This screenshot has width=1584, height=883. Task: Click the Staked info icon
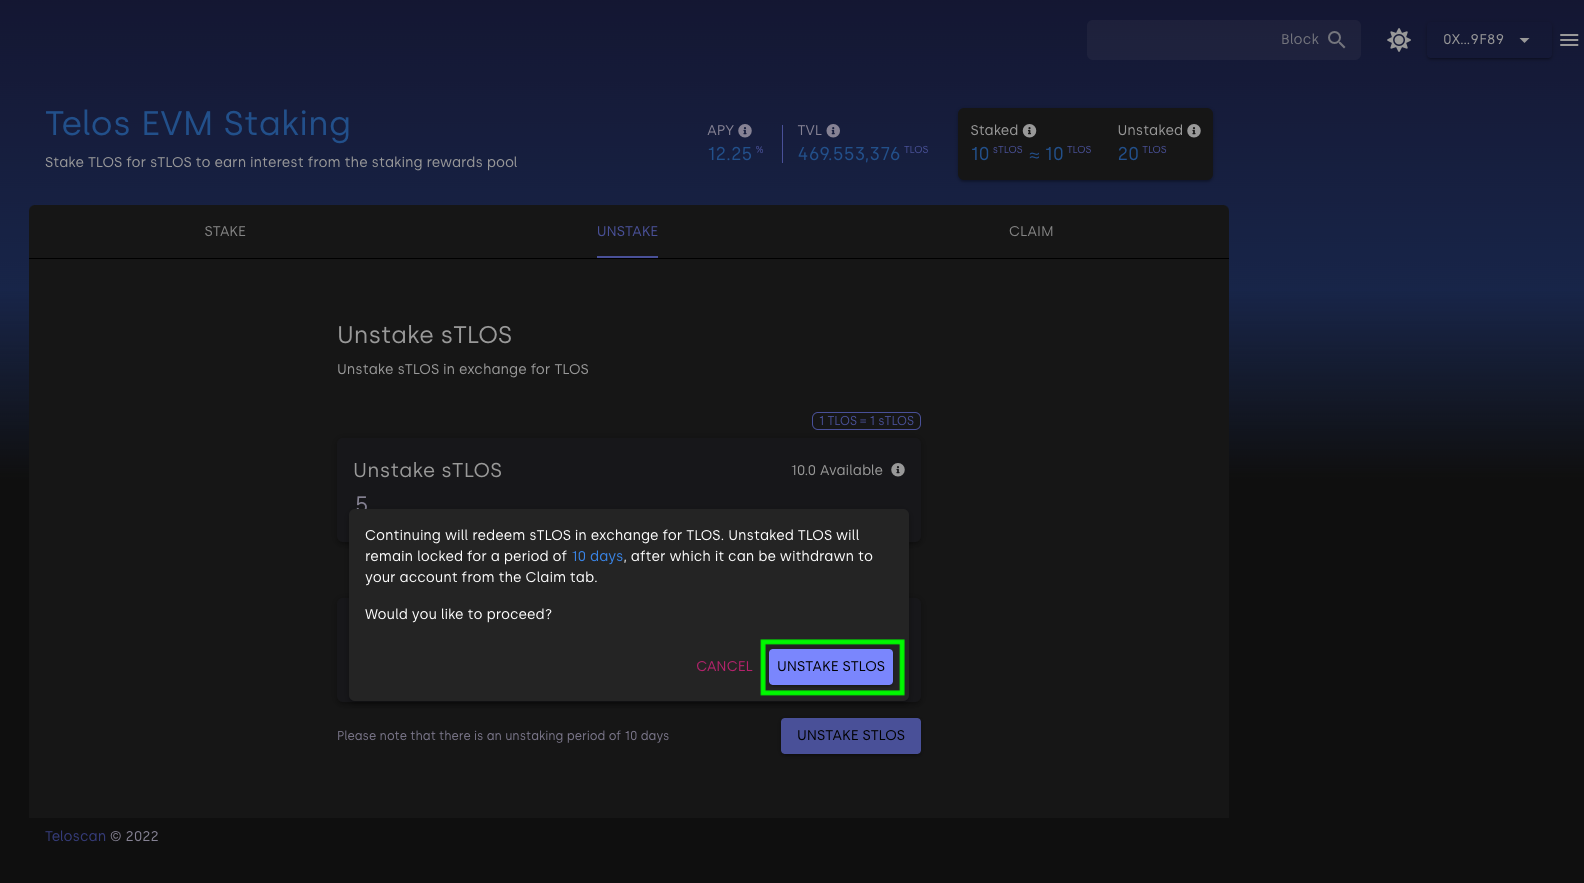(x=1029, y=131)
